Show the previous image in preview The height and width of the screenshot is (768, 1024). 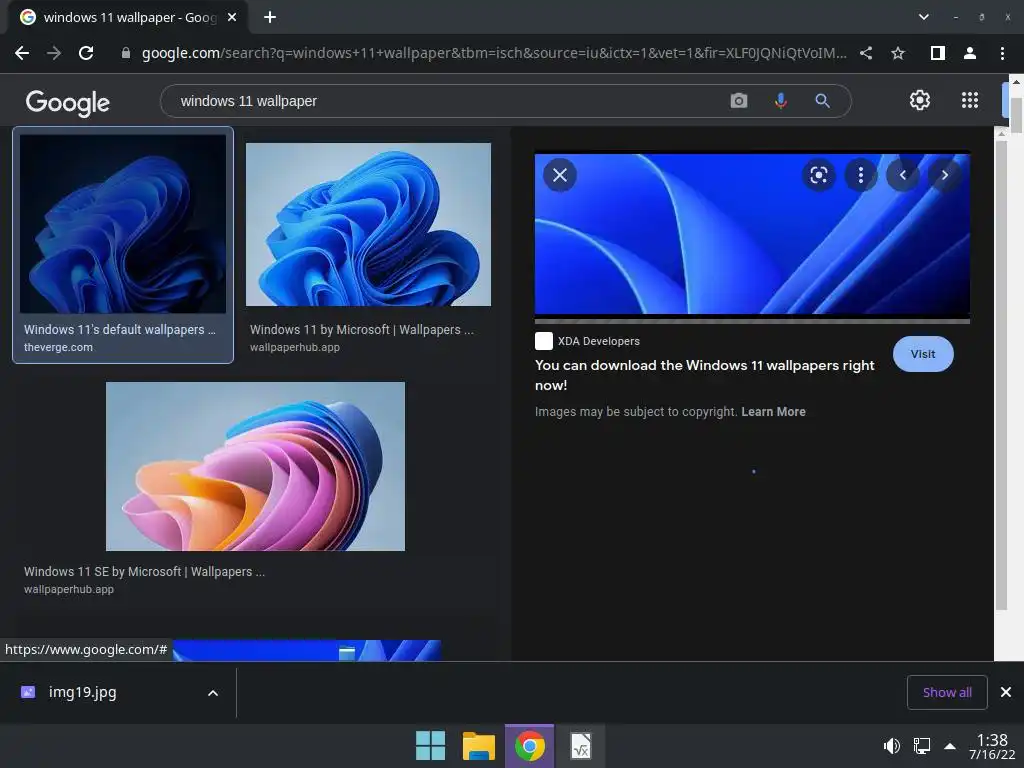pyautogui.click(x=903, y=175)
